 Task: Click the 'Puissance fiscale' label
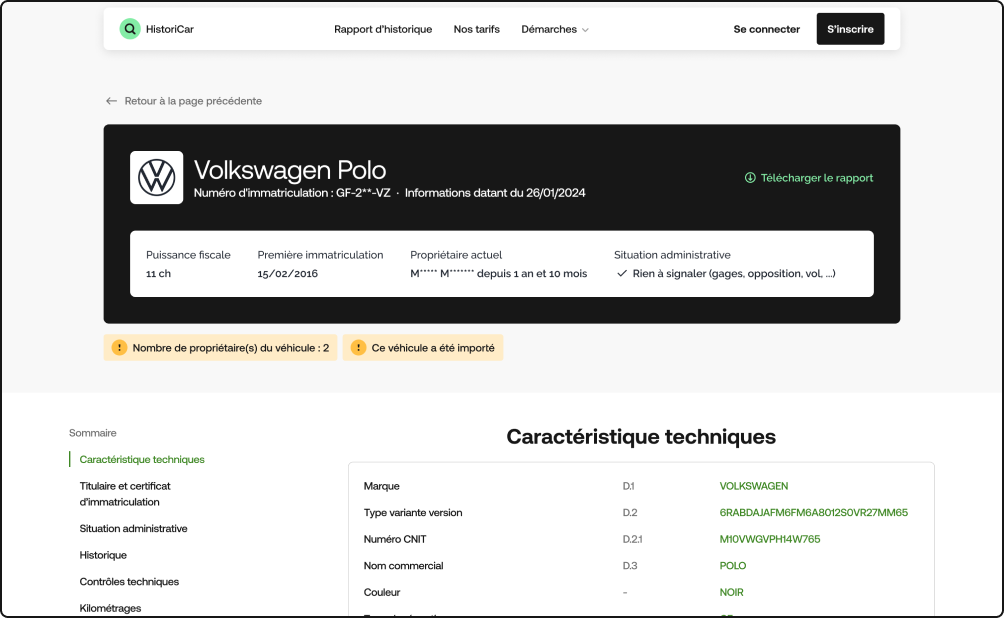tap(188, 255)
